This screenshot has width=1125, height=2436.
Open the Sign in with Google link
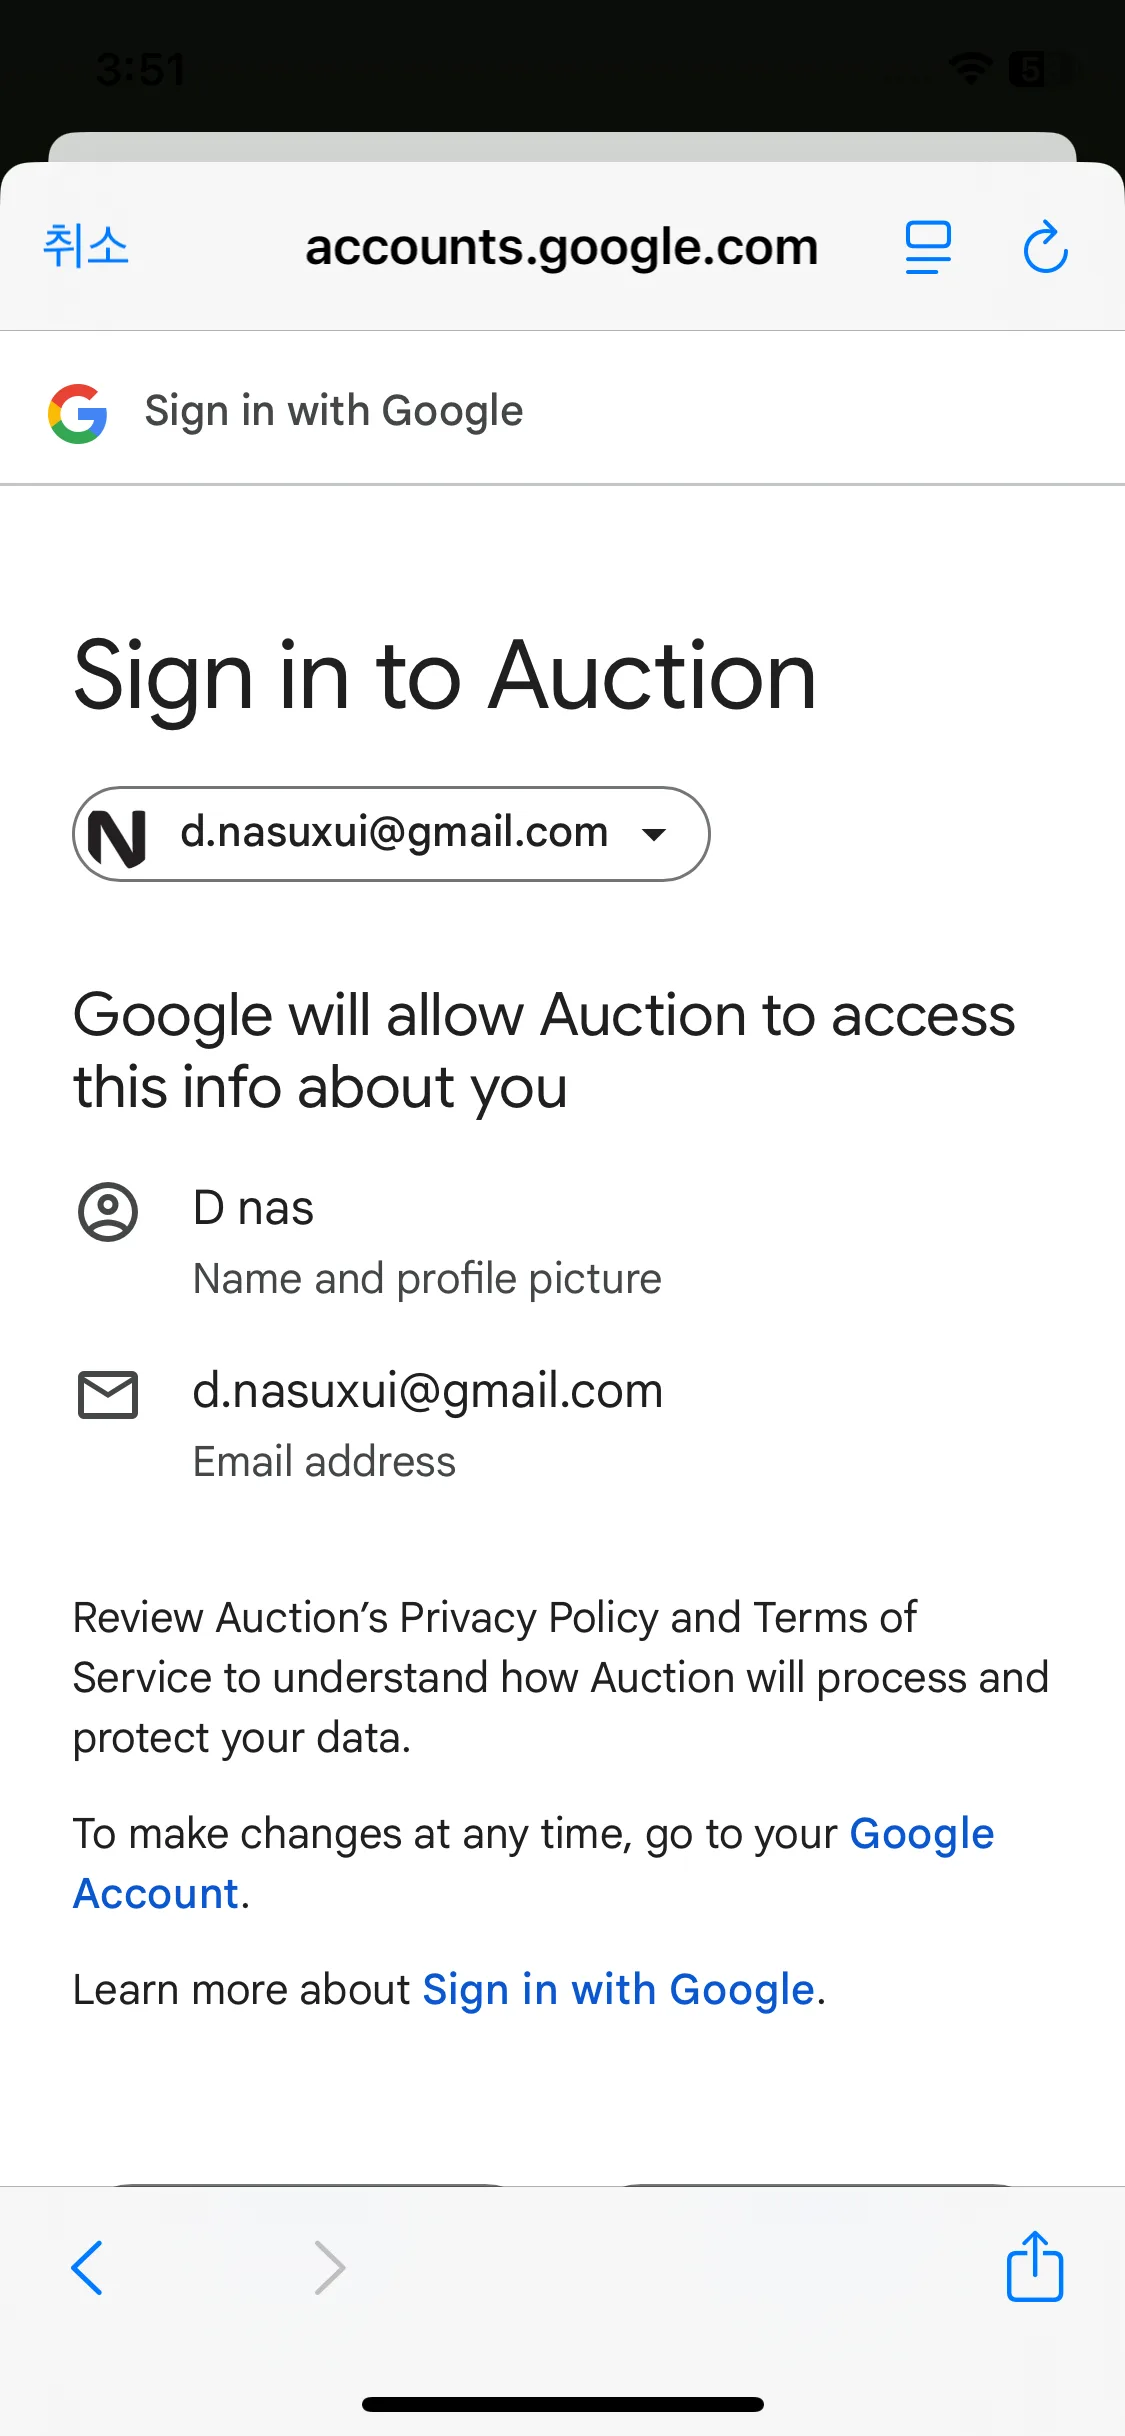618,1990
